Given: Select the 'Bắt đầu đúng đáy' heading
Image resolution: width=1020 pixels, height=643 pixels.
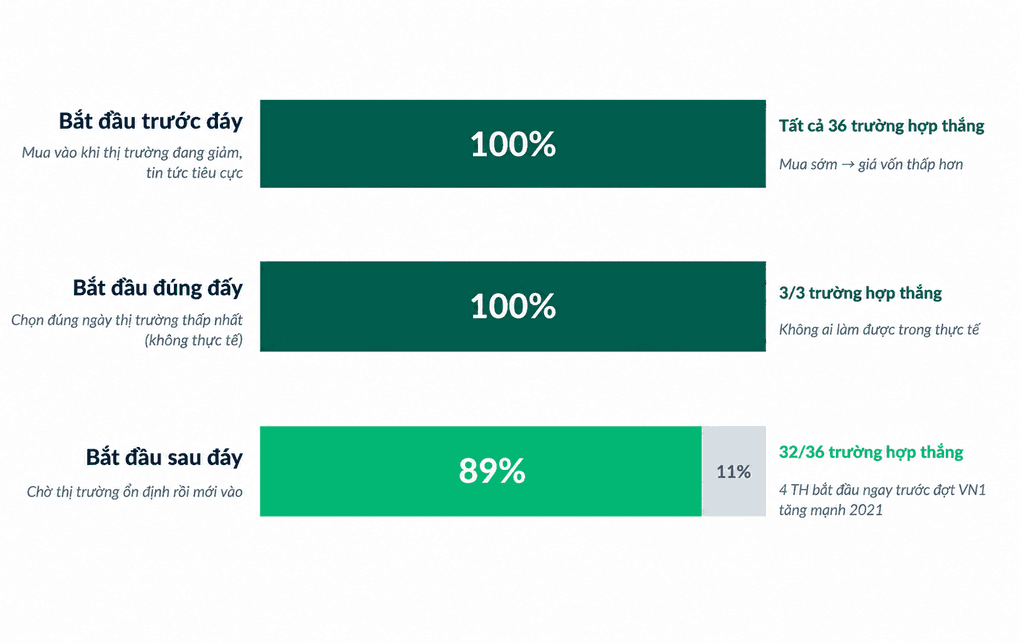Looking at the screenshot, I should (157, 288).
